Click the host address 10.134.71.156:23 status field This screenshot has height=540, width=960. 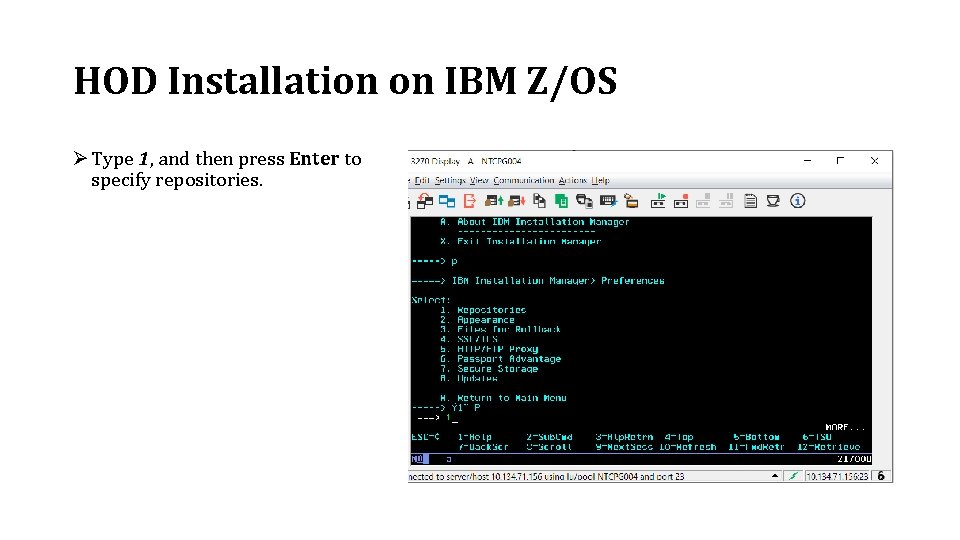[837, 476]
